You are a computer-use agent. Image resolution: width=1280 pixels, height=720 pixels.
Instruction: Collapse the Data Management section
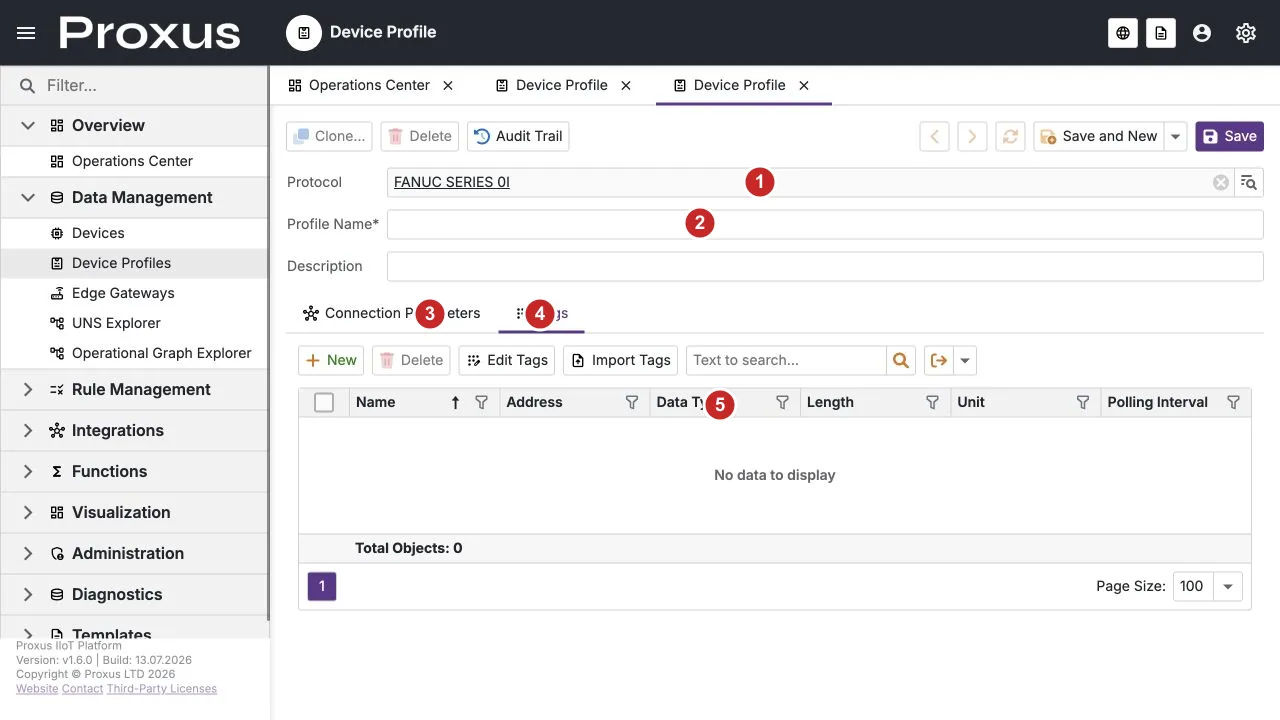point(28,197)
